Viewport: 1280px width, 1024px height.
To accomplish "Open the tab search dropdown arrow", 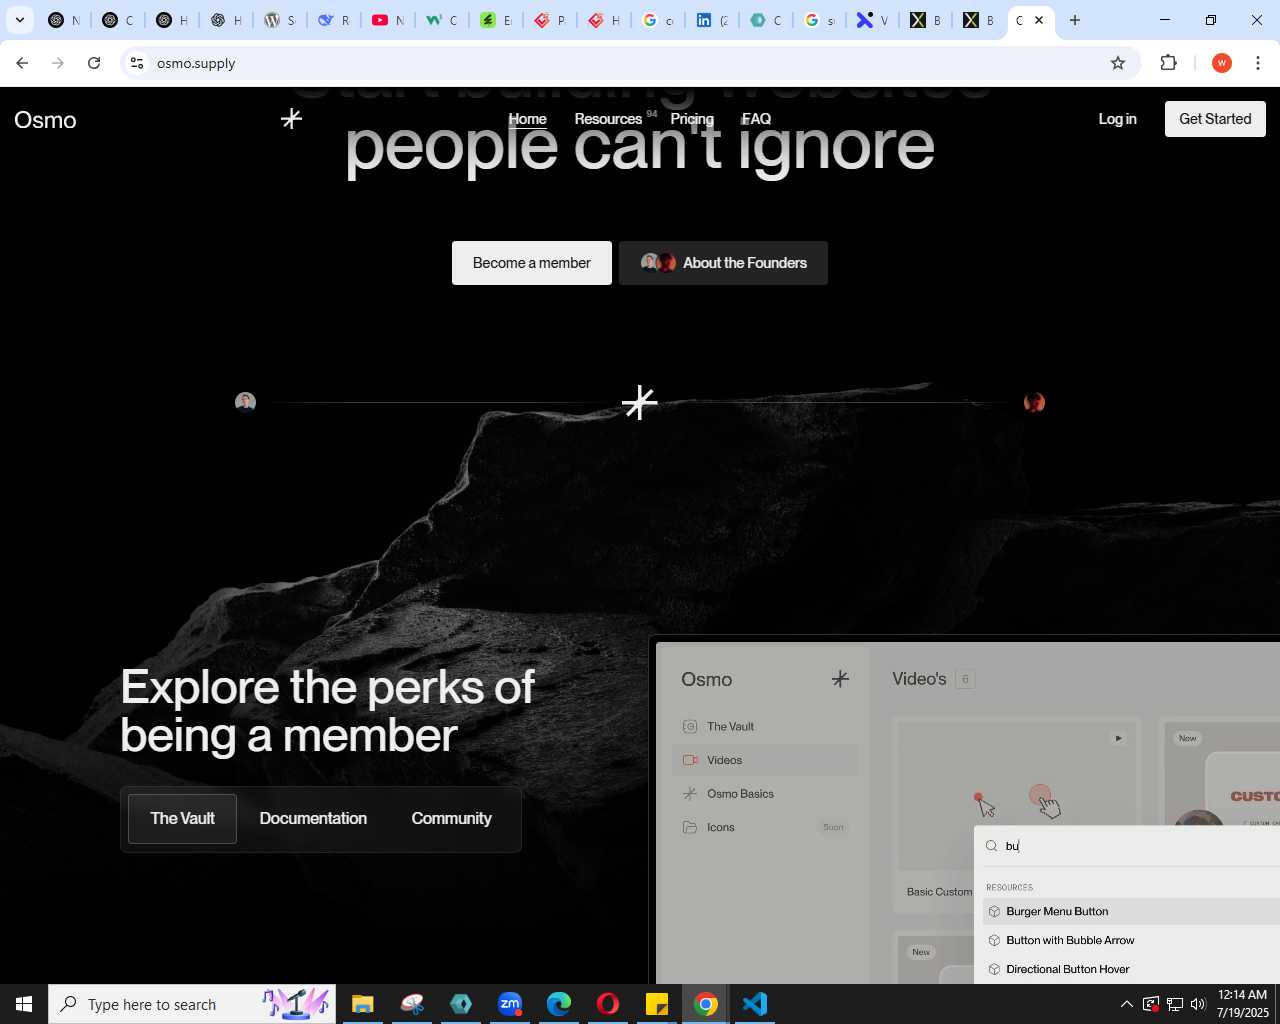I will click(19, 20).
